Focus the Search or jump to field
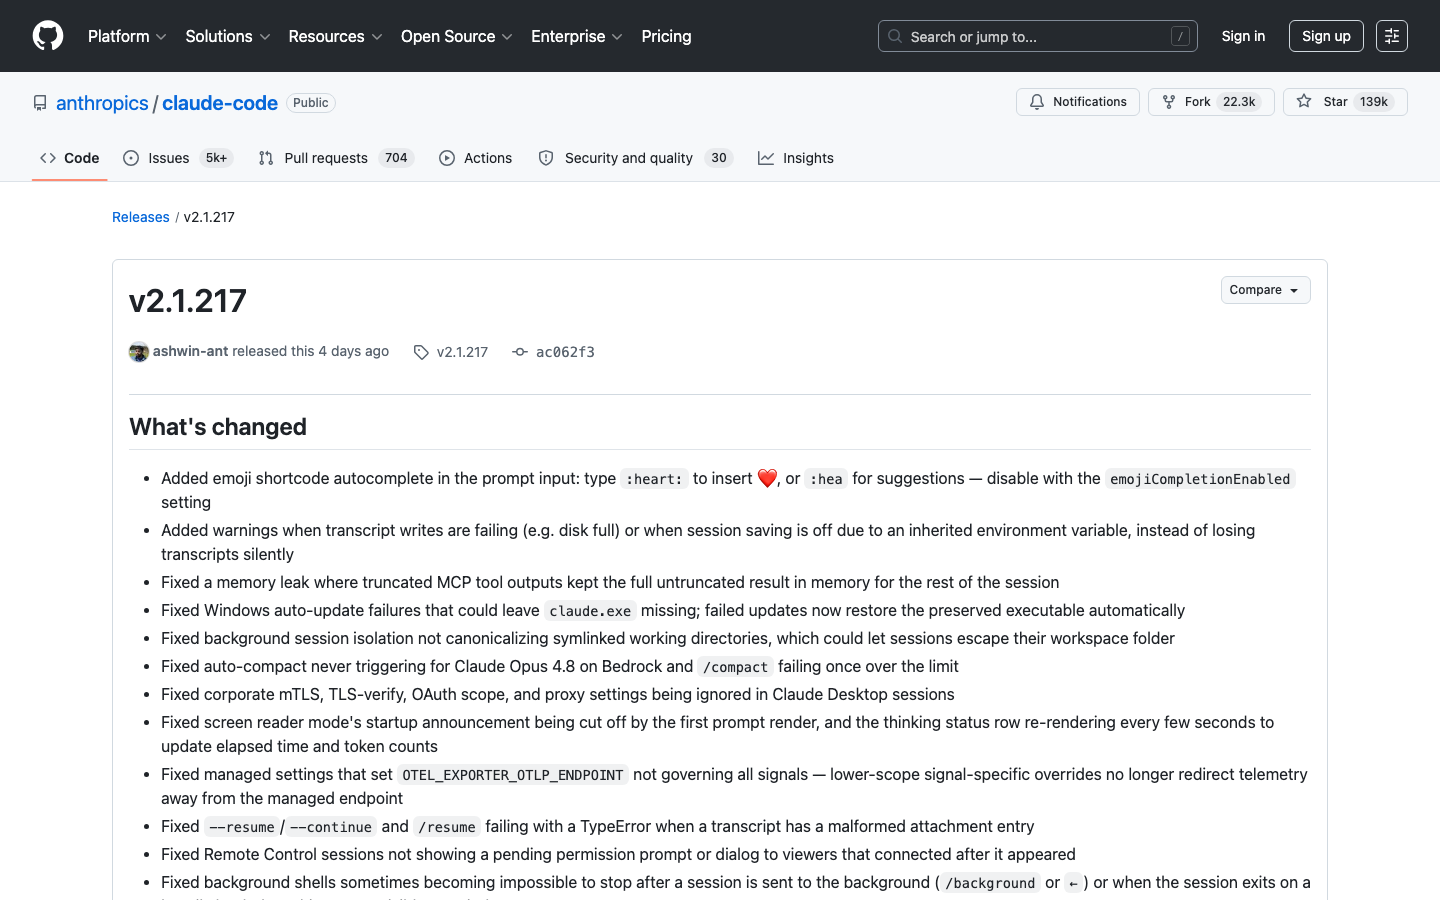 click(x=1038, y=36)
